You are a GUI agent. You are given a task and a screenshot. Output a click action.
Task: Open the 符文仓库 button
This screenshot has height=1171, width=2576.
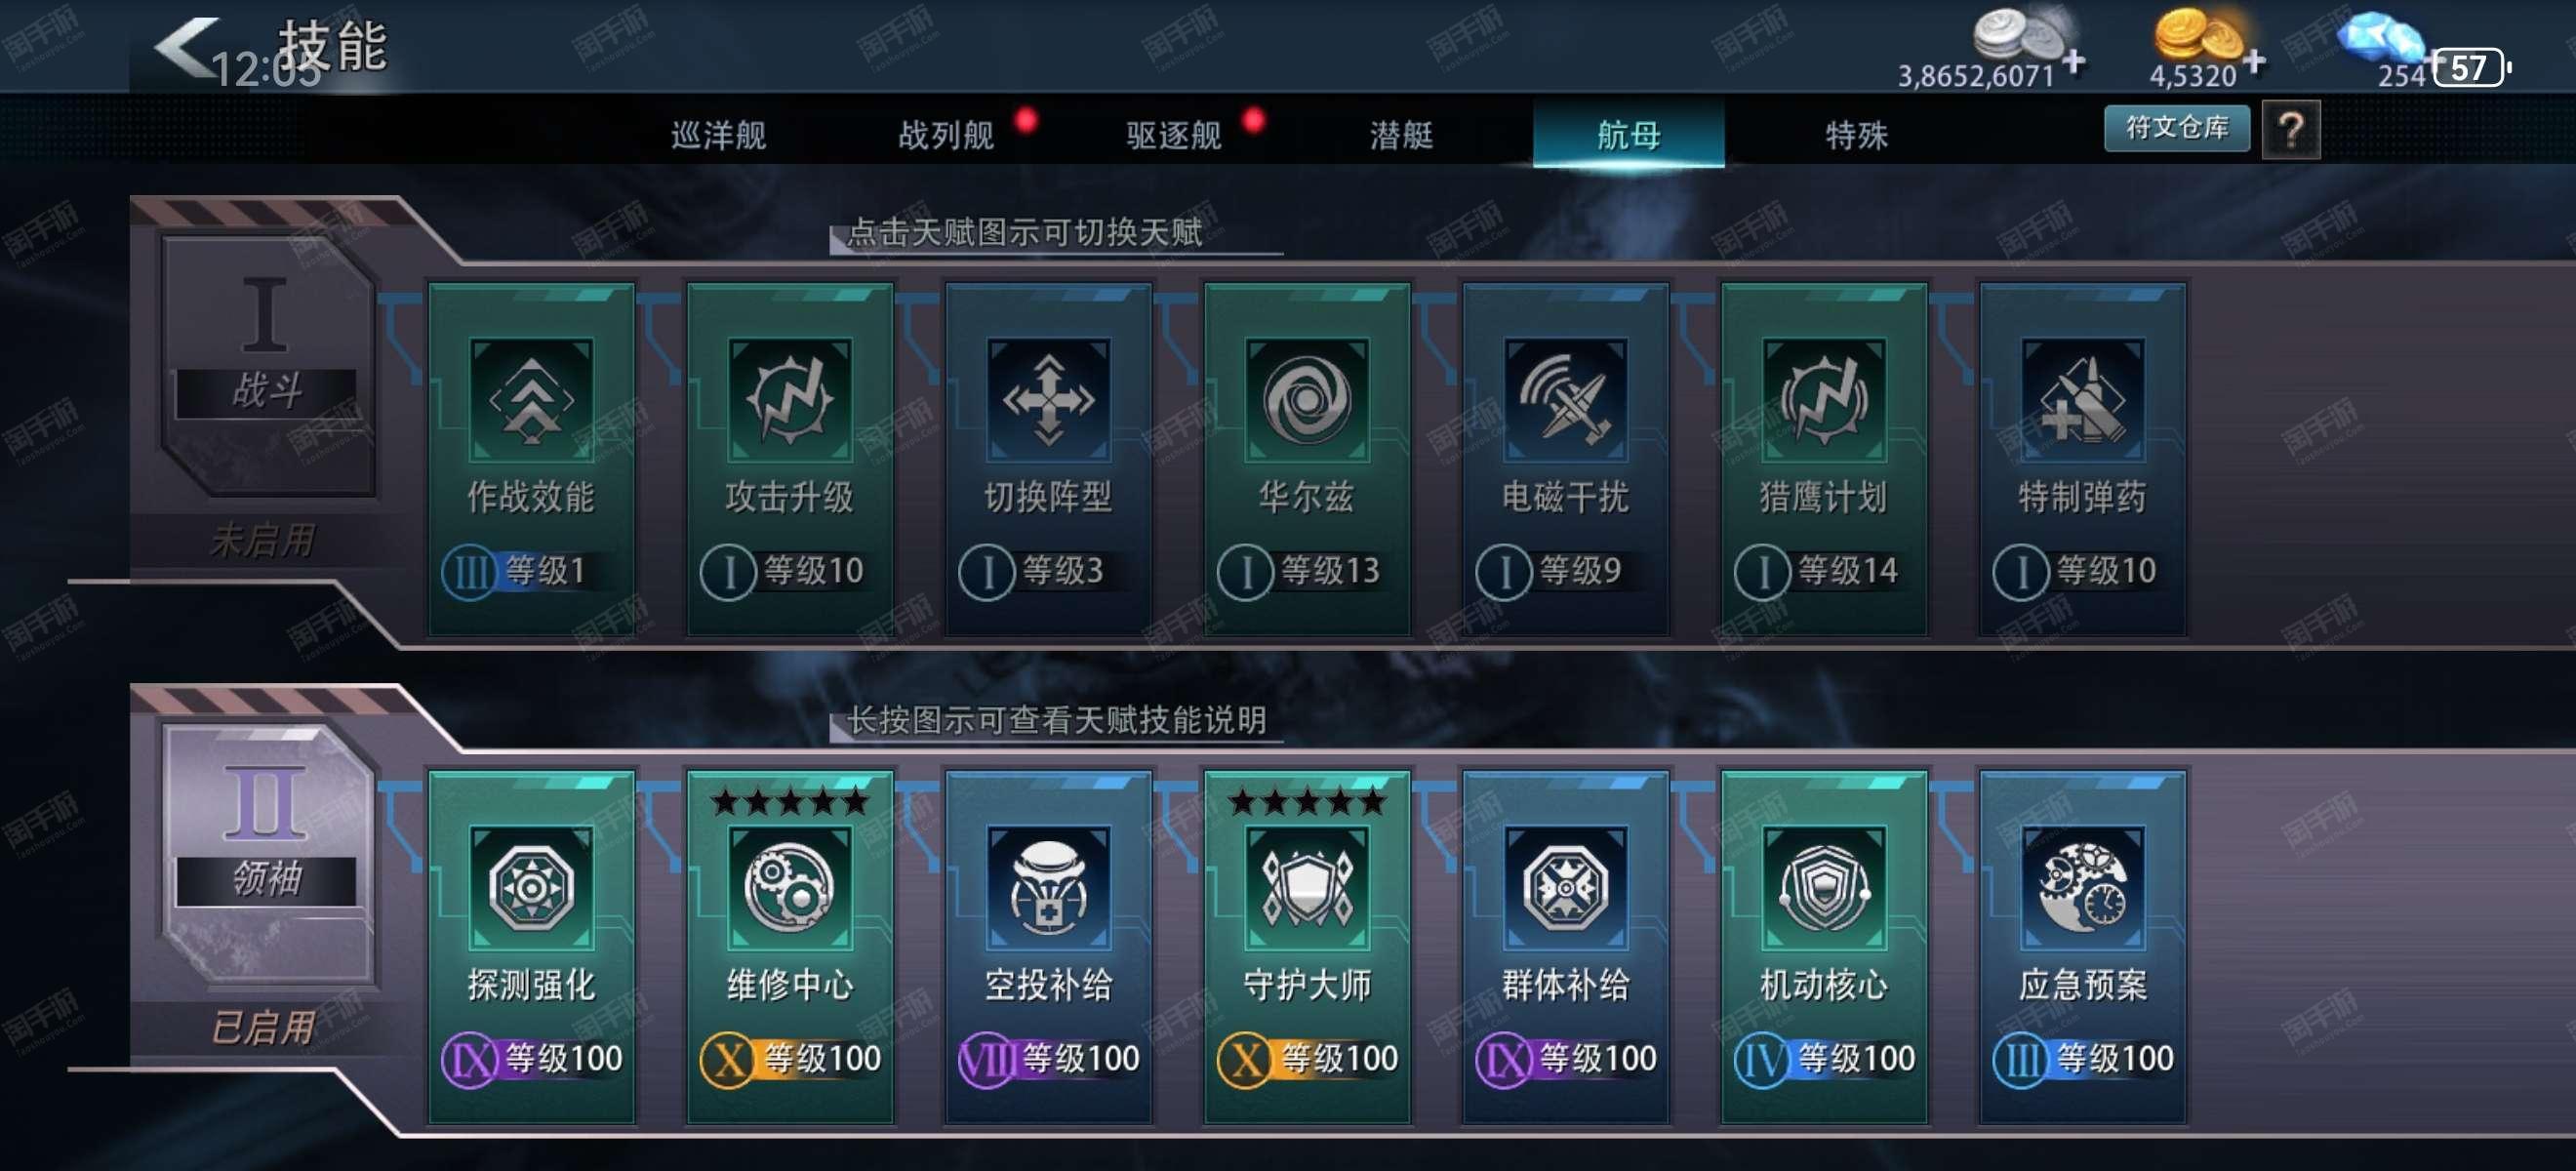click(2177, 128)
